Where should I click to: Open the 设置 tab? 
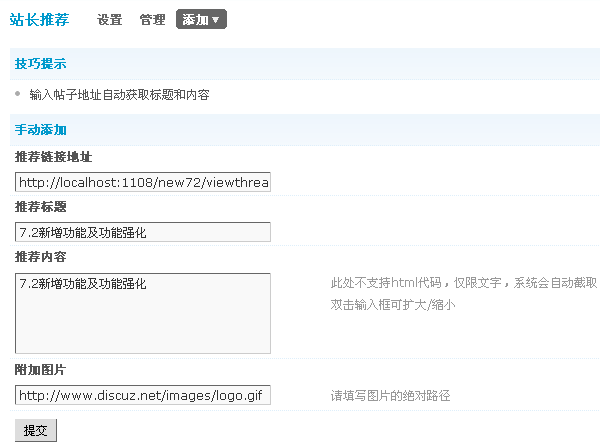pos(109,20)
